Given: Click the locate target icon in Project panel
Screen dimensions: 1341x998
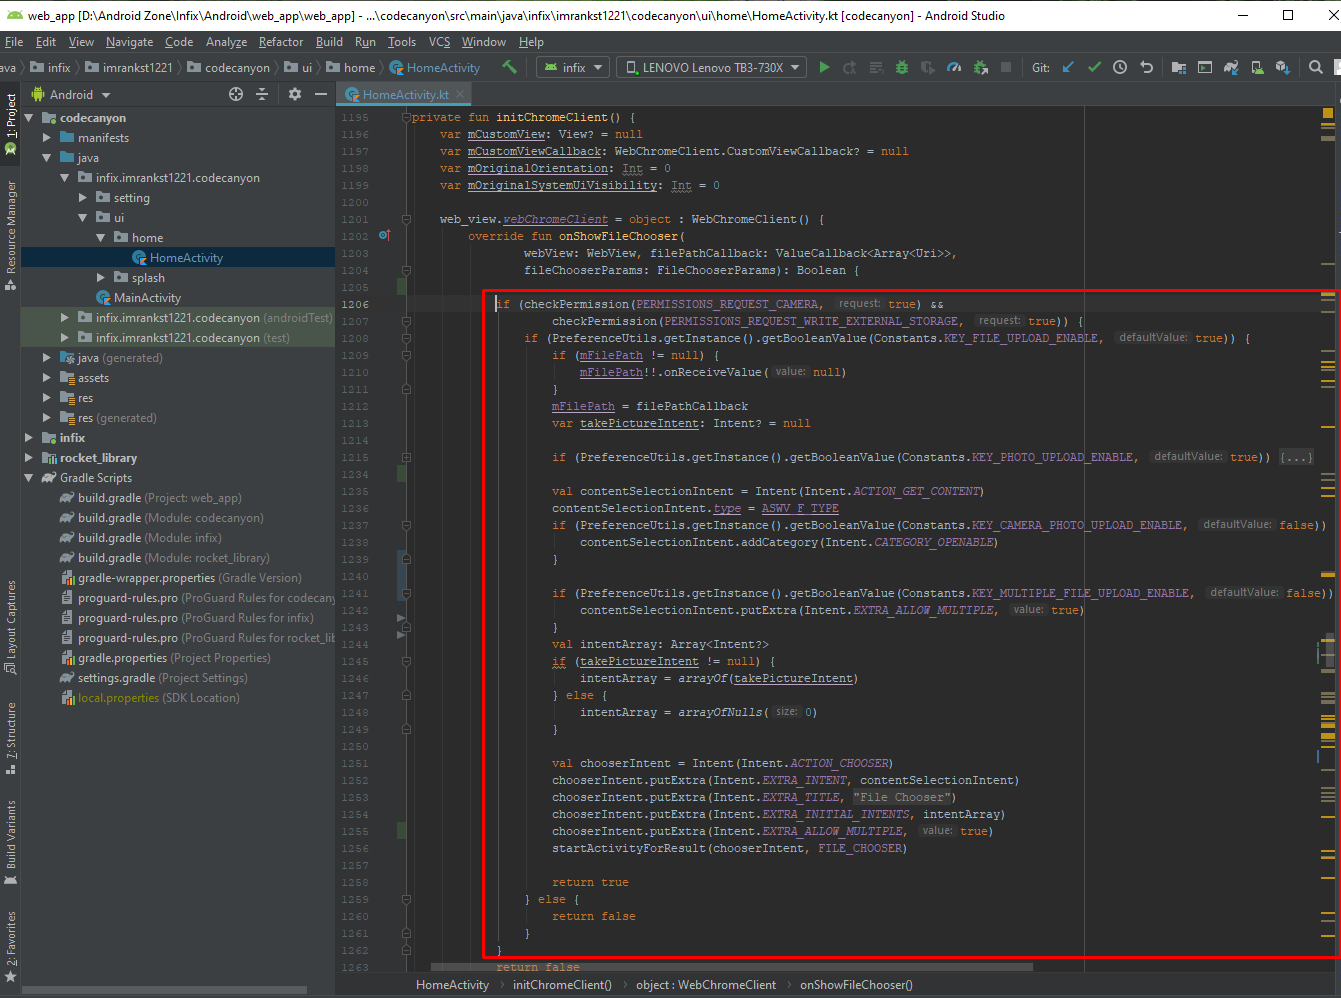Looking at the screenshot, I should pyautogui.click(x=236, y=94).
